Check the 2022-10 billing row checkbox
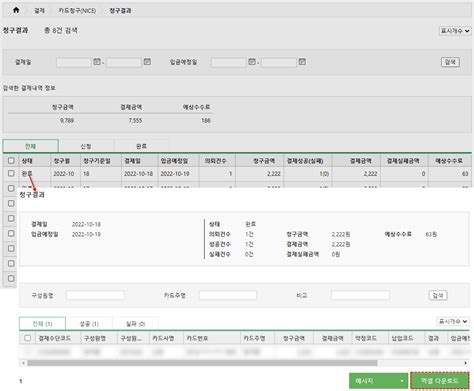Viewport: 474px width, 391px height. tap(11, 173)
